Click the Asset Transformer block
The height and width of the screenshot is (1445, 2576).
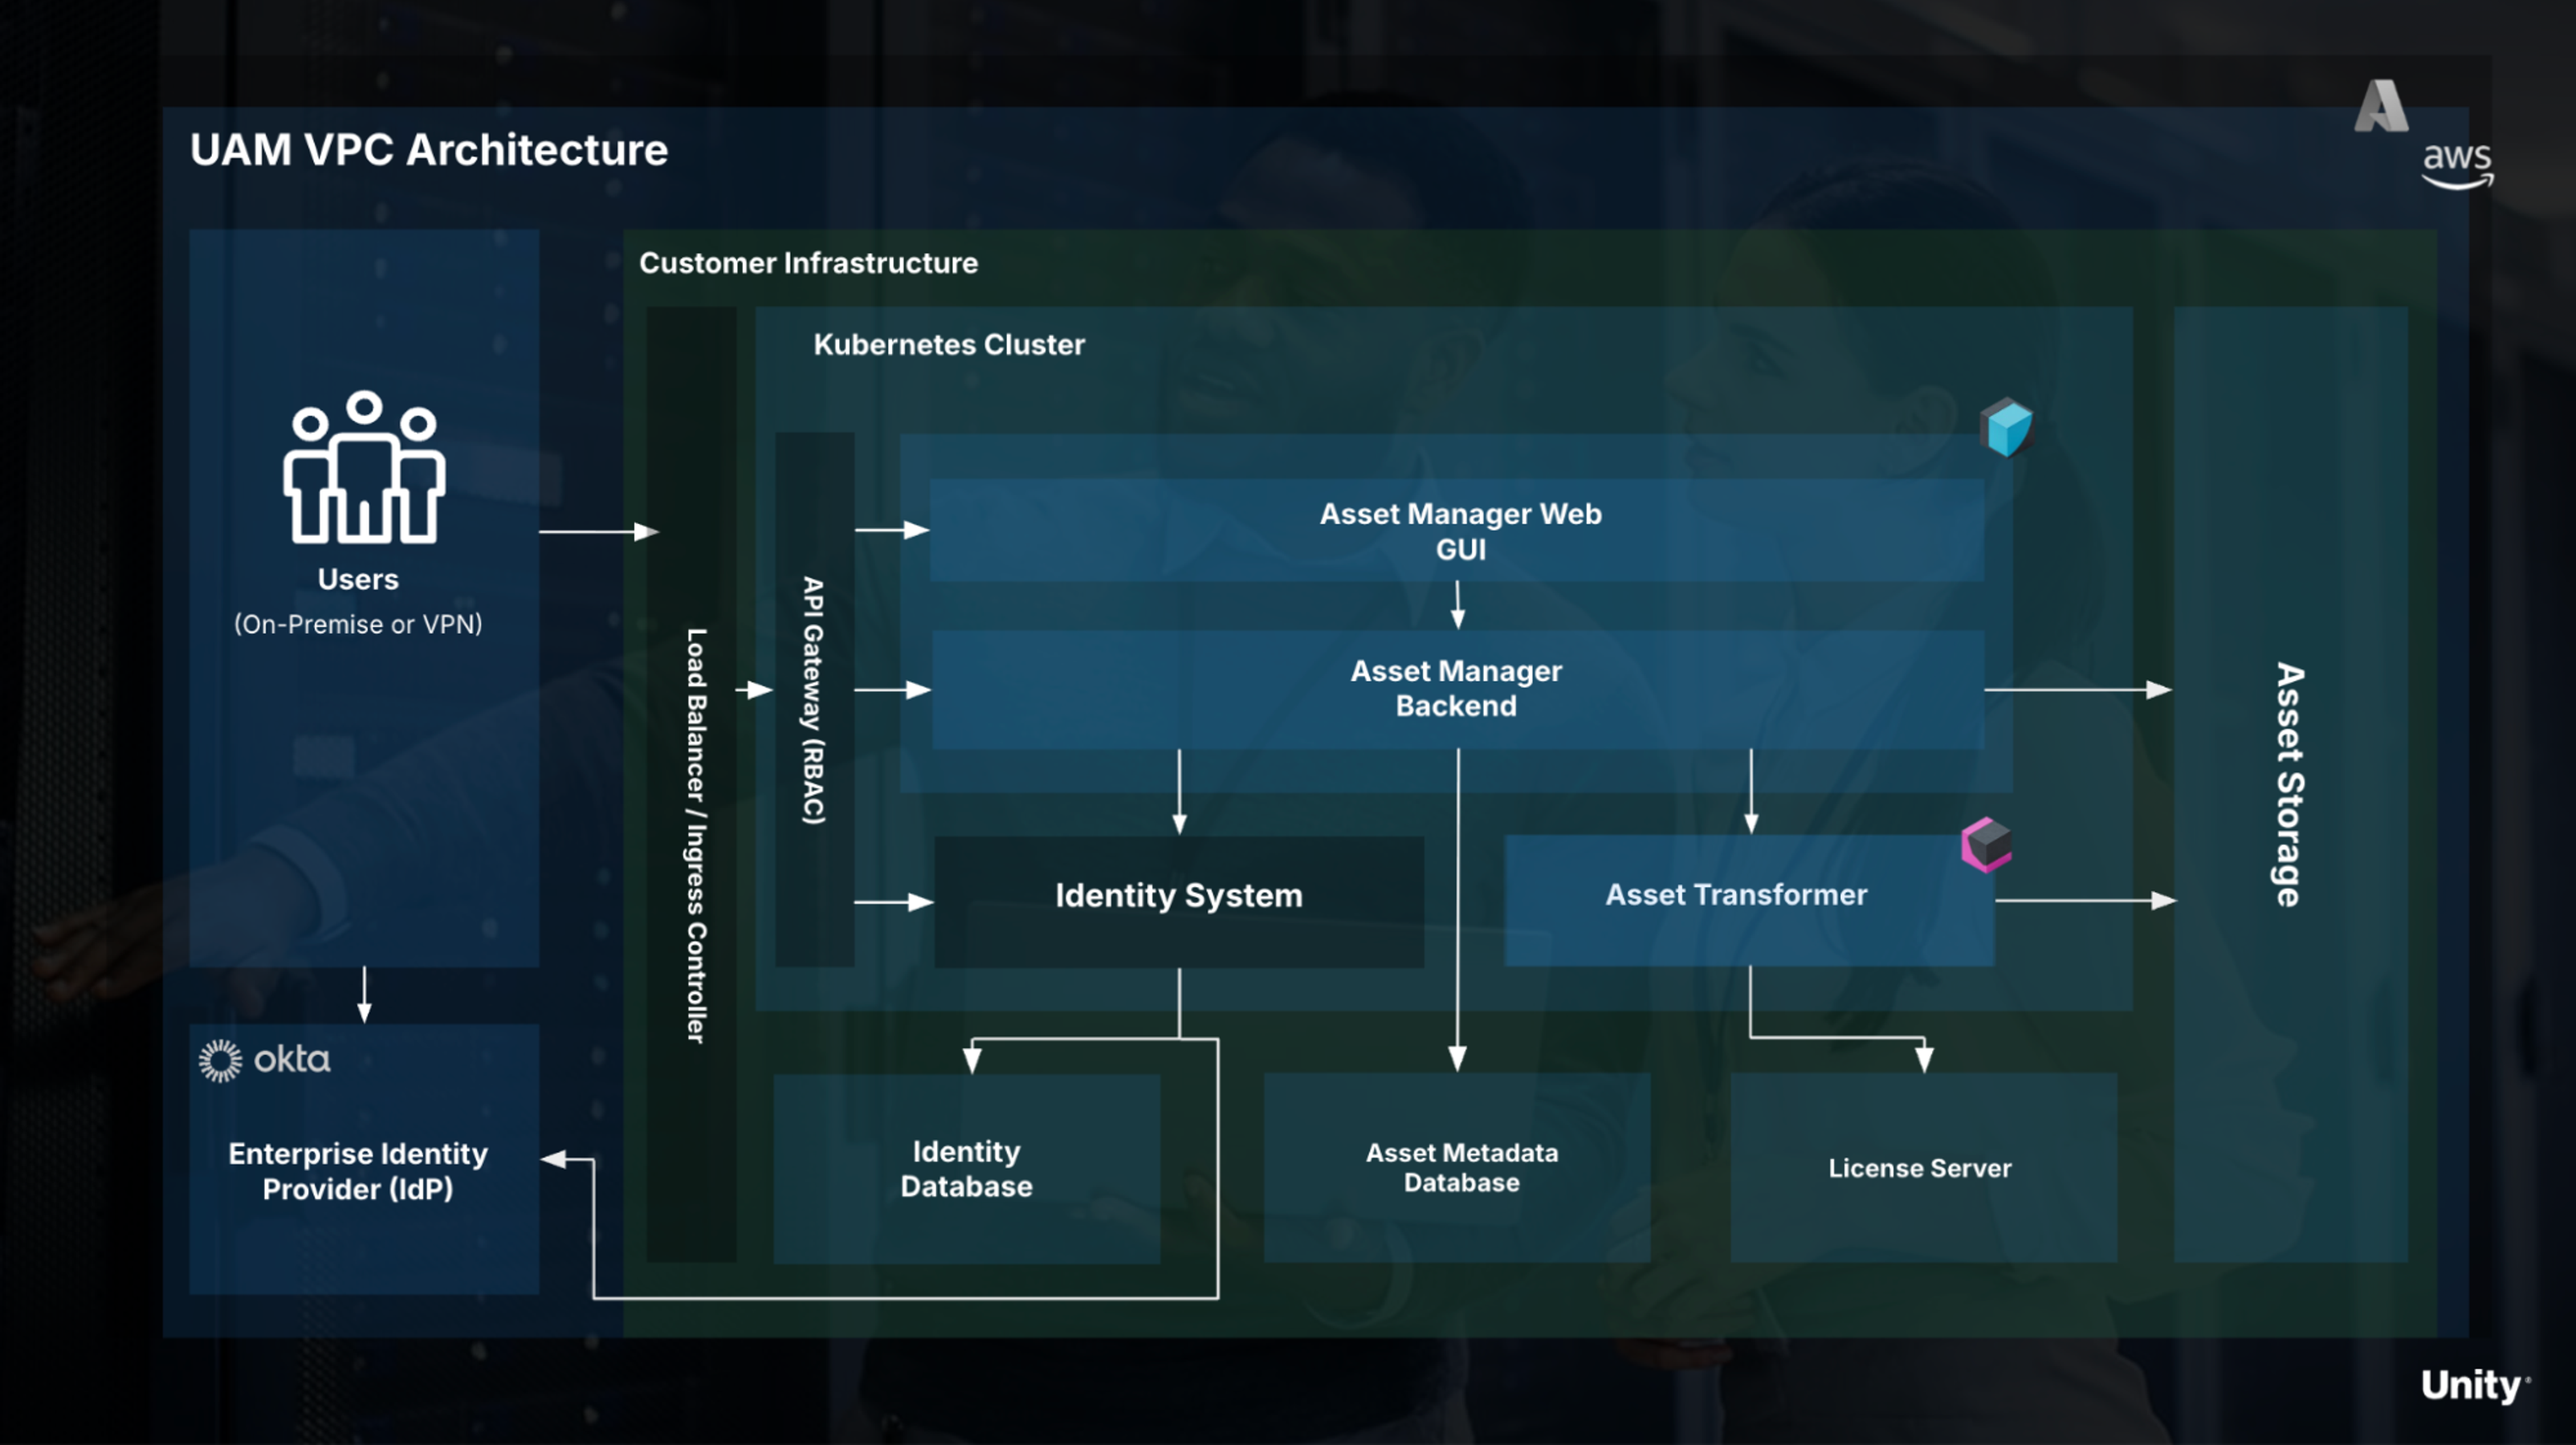pos(1749,900)
